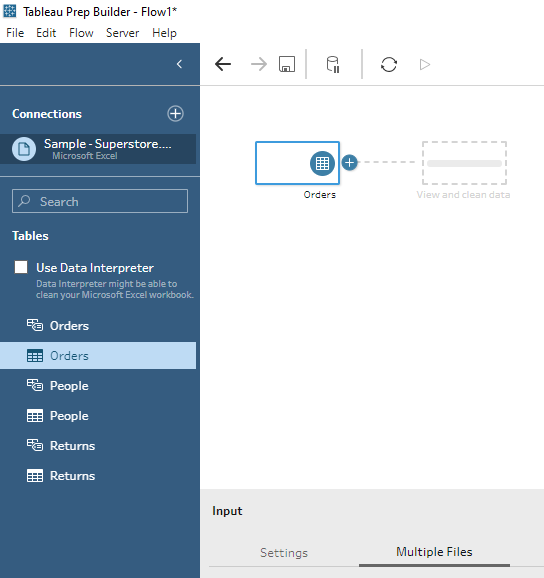Click the save flow disk icon
The width and height of the screenshot is (544, 578).
(x=287, y=64)
